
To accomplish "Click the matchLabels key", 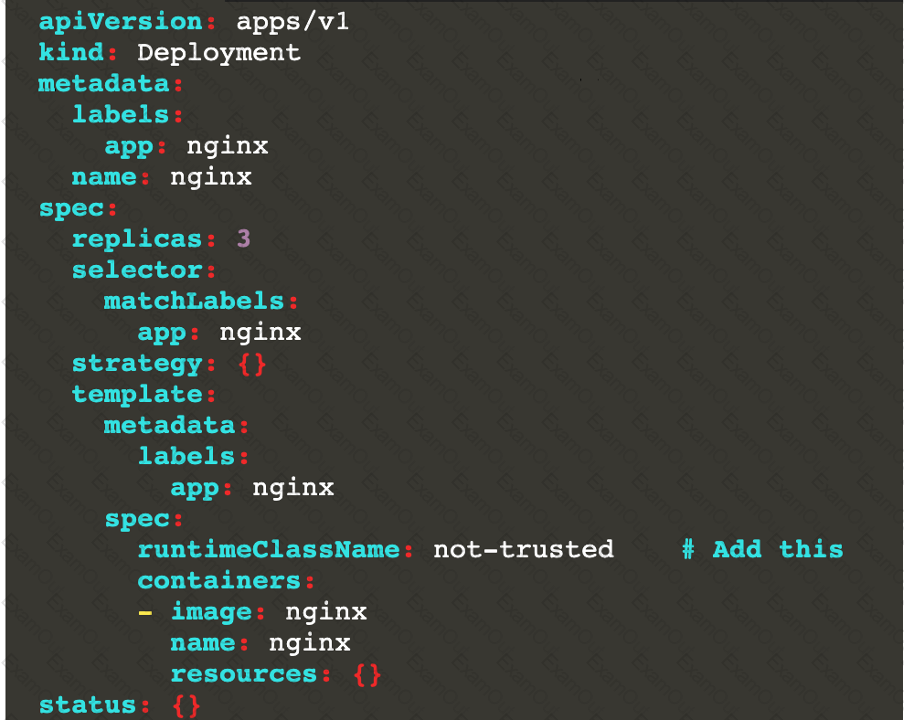I will tap(194, 301).
